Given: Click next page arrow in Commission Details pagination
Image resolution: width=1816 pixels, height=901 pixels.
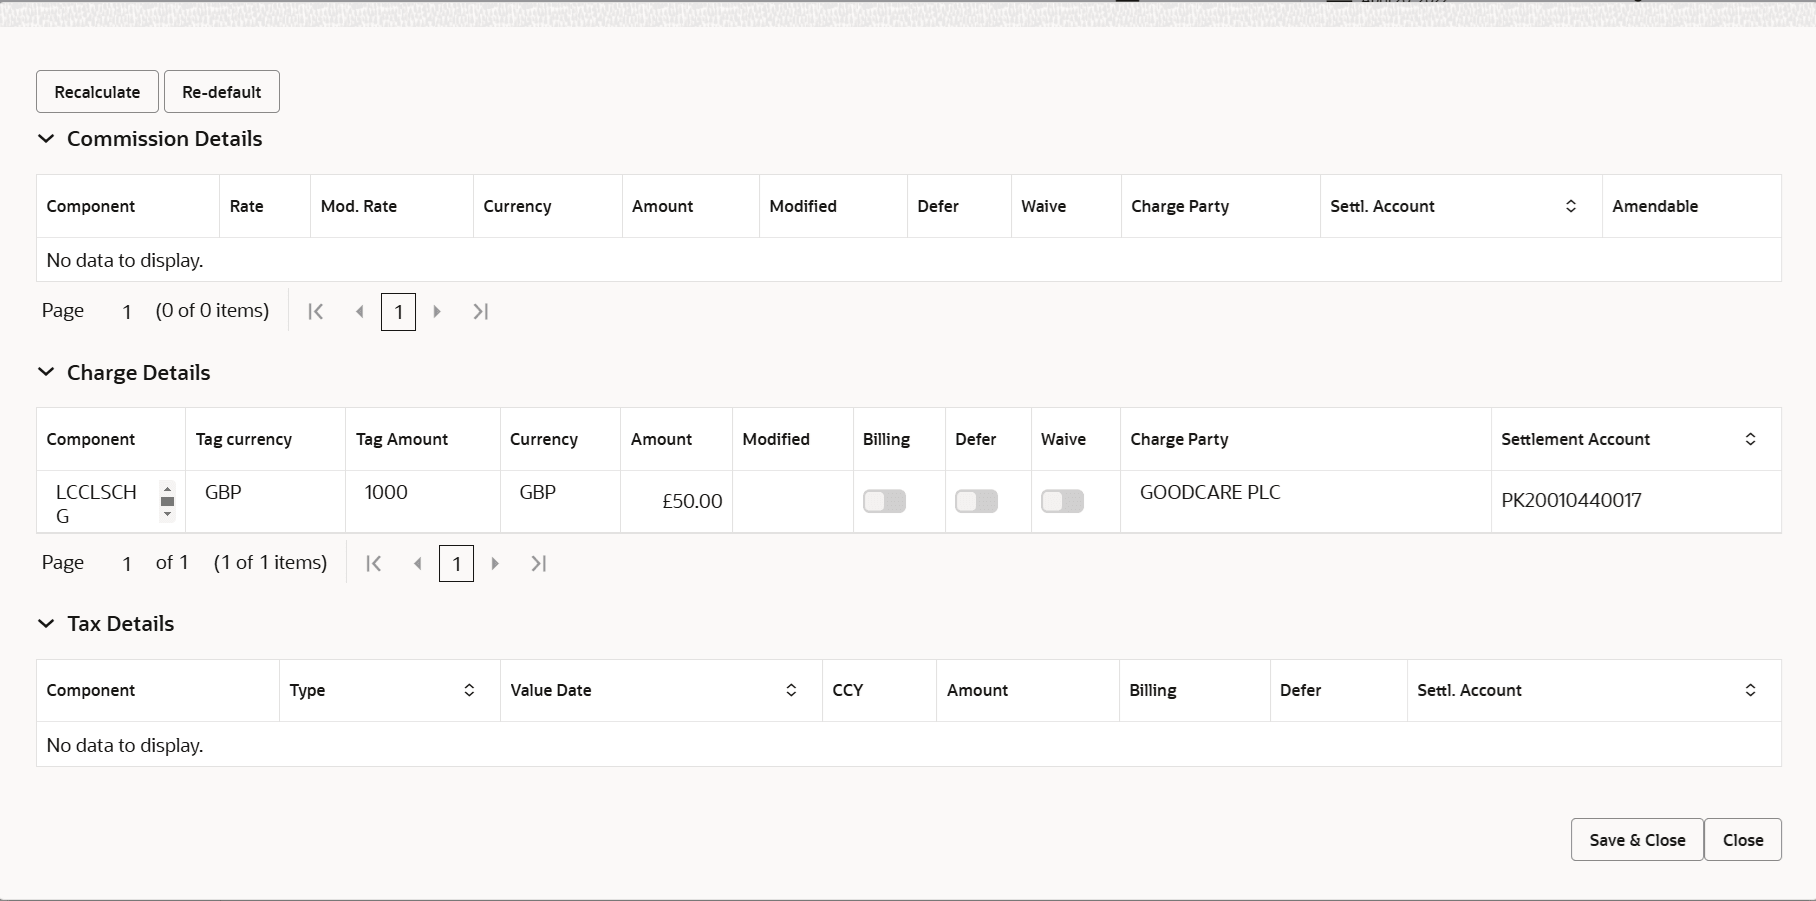Looking at the screenshot, I should tap(437, 311).
